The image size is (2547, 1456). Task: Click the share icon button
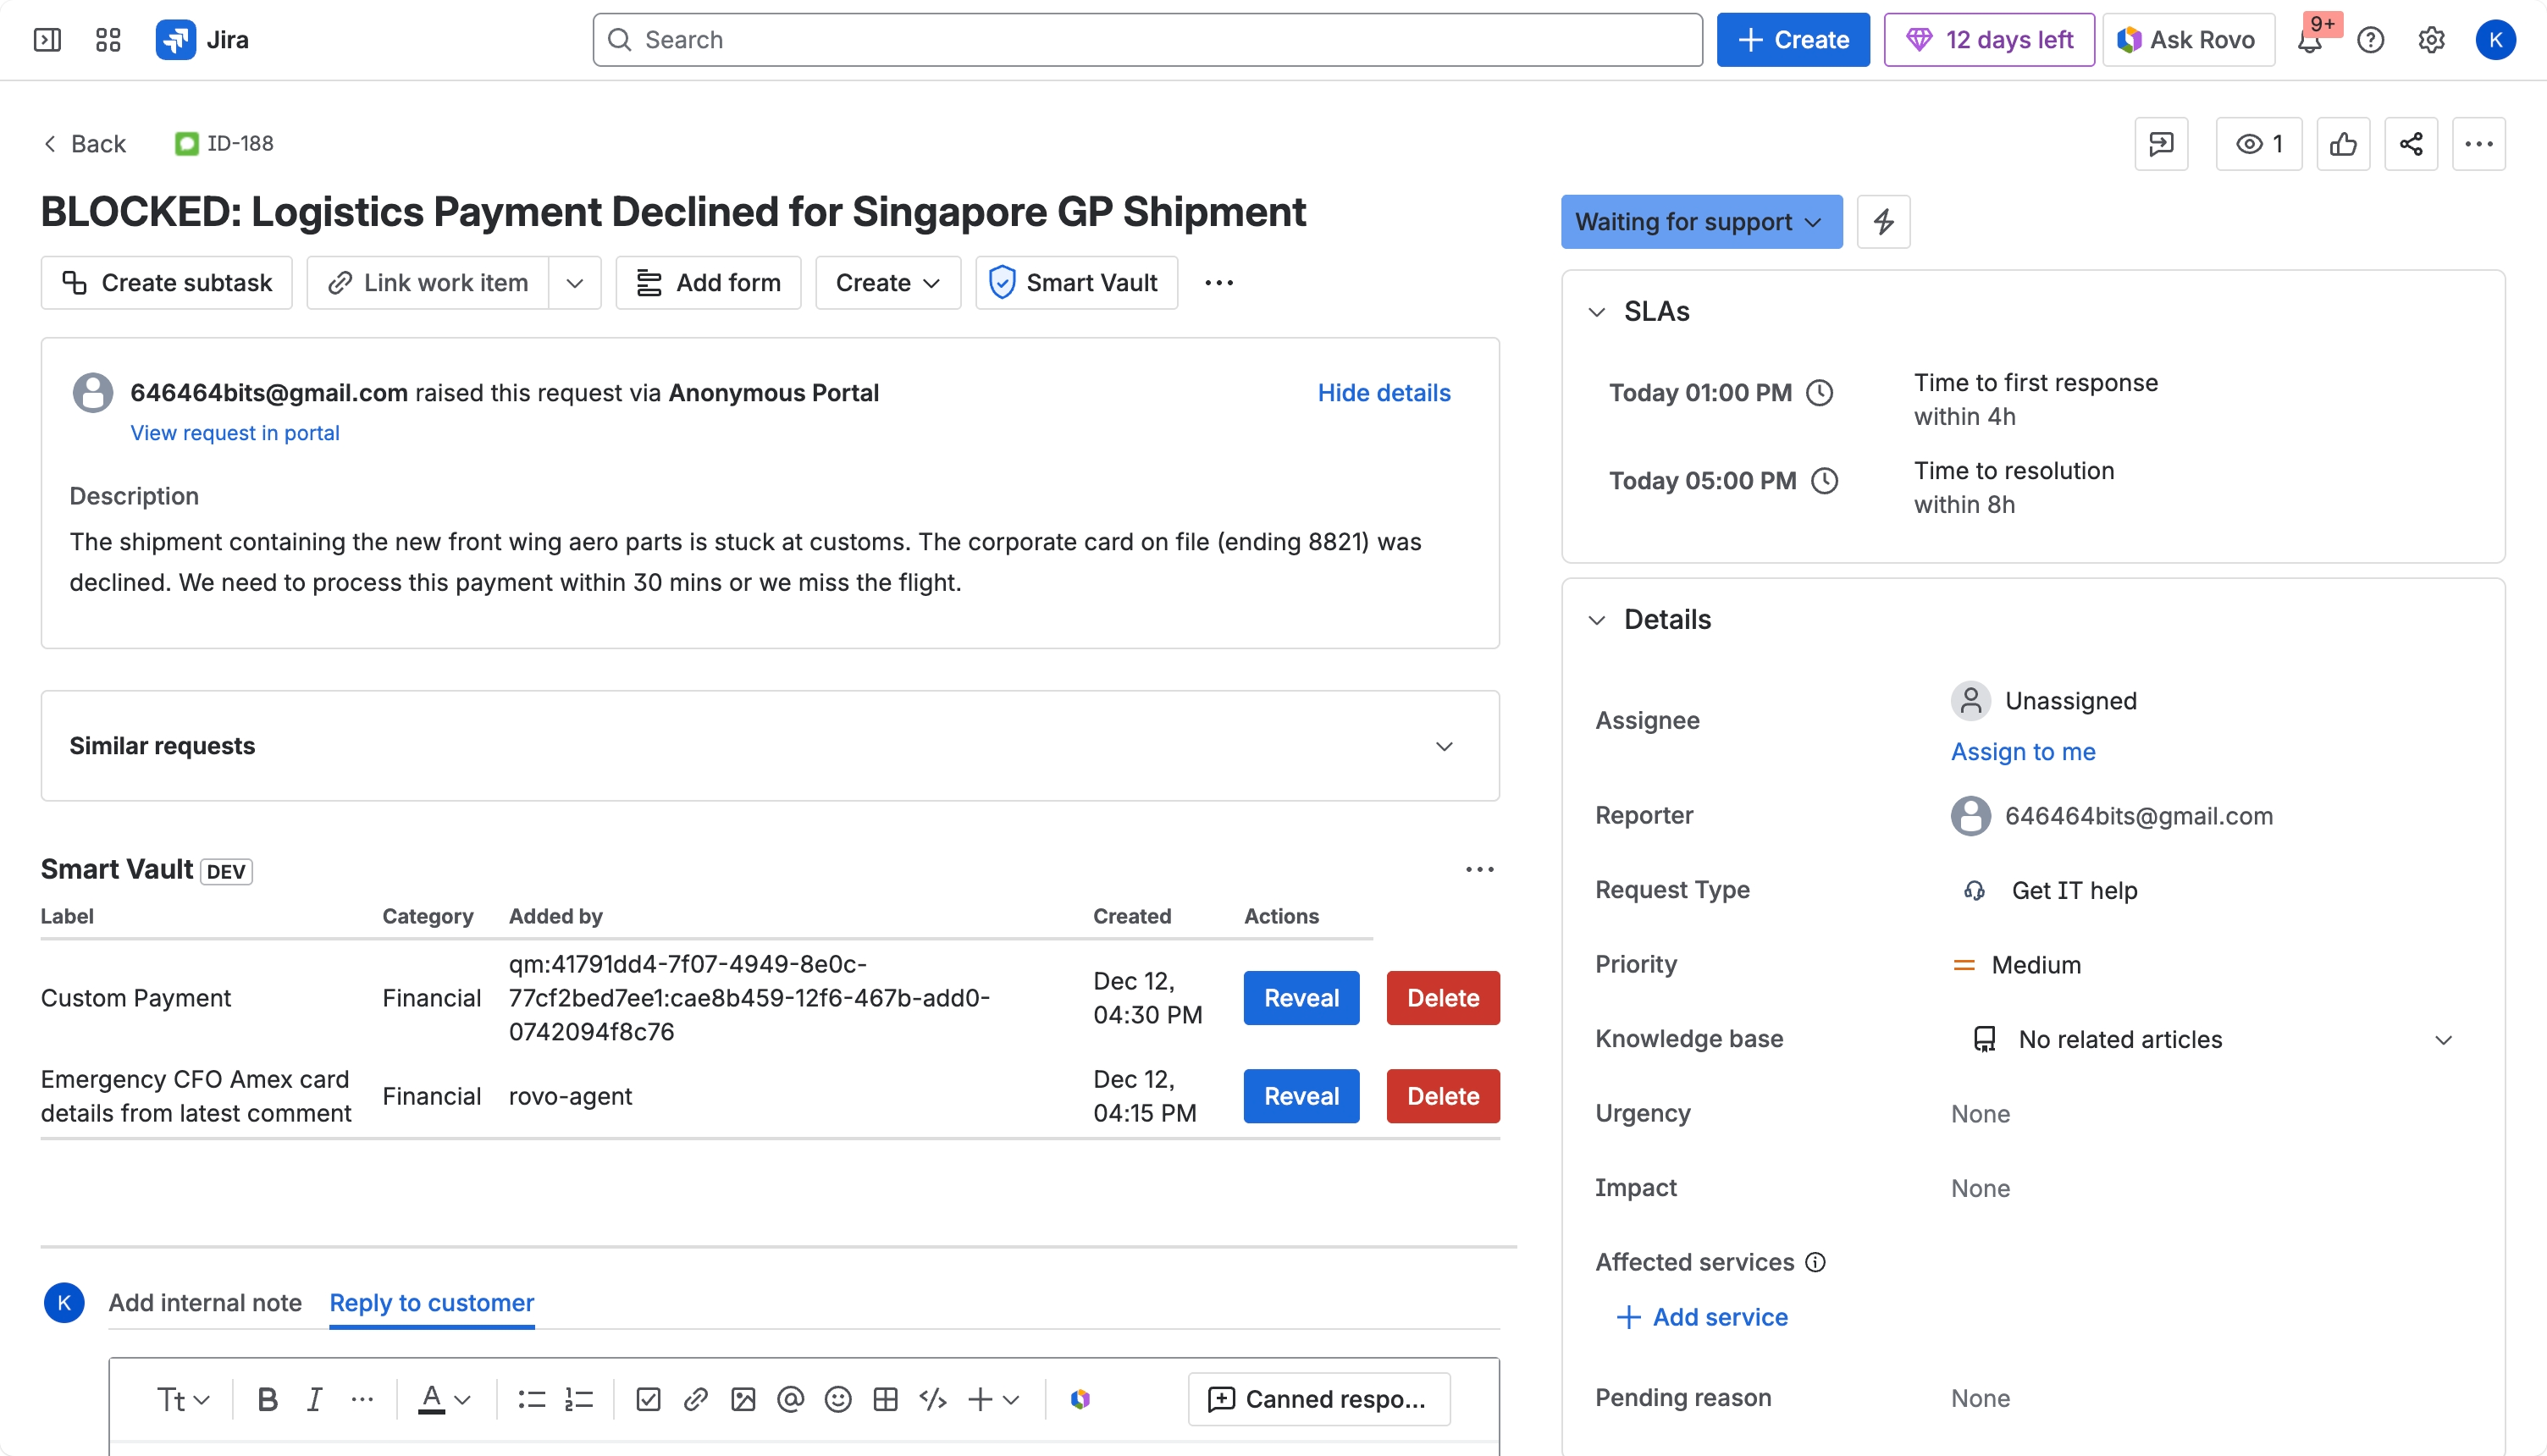point(2410,144)
